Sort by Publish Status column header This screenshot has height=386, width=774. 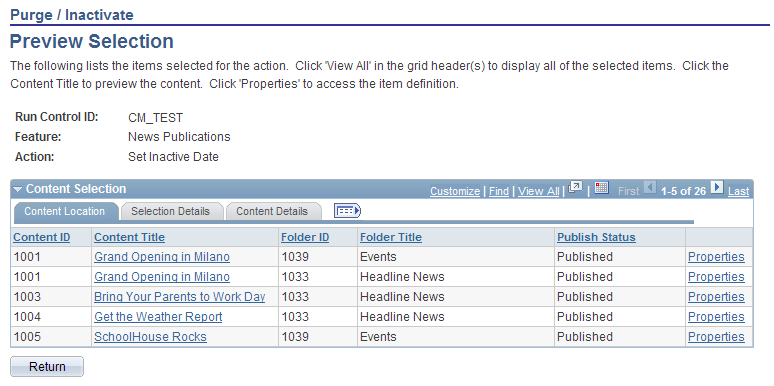pos(596,237)
